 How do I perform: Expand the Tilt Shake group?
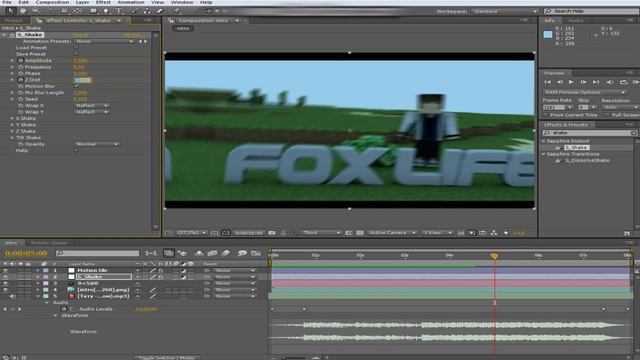coord(12,138)
